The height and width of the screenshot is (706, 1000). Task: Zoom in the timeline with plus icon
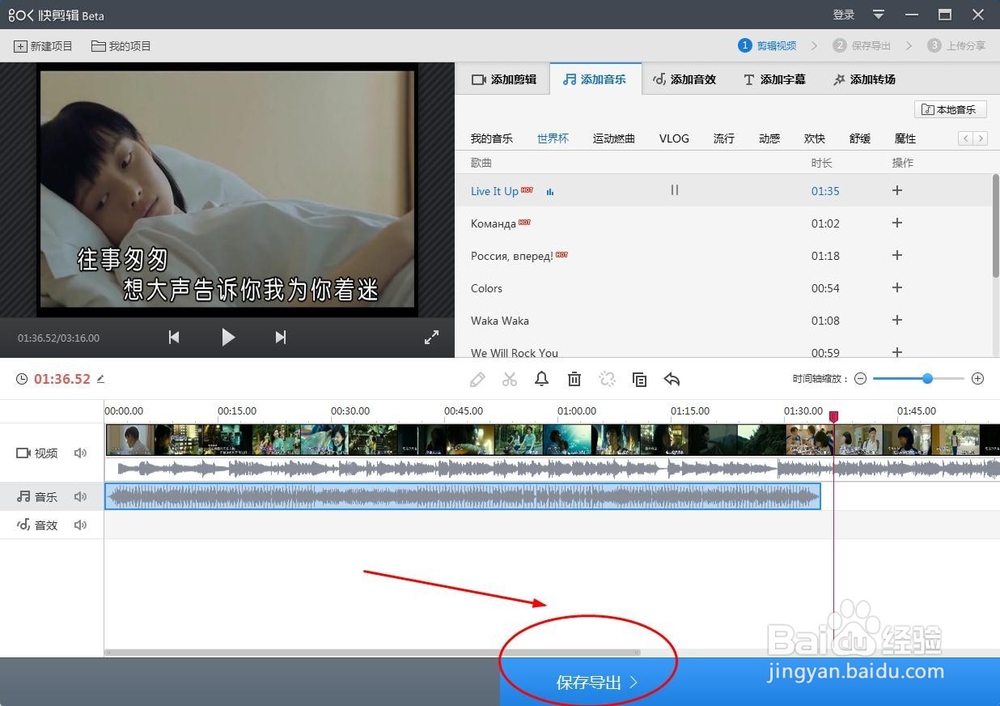coord(978,379)
